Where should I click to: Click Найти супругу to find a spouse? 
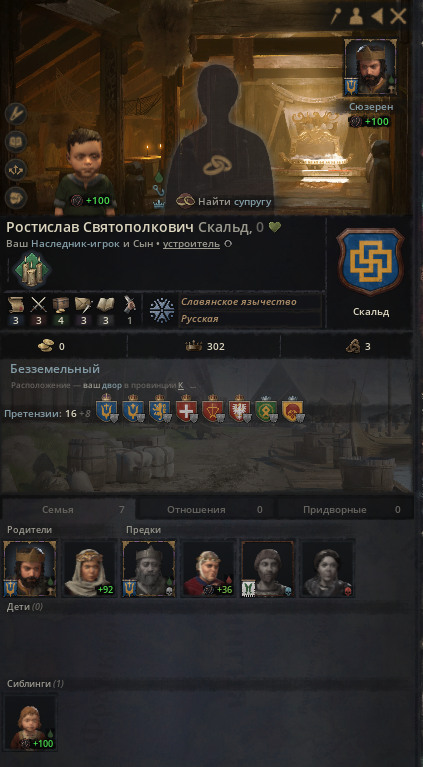[x=224, y=201]
